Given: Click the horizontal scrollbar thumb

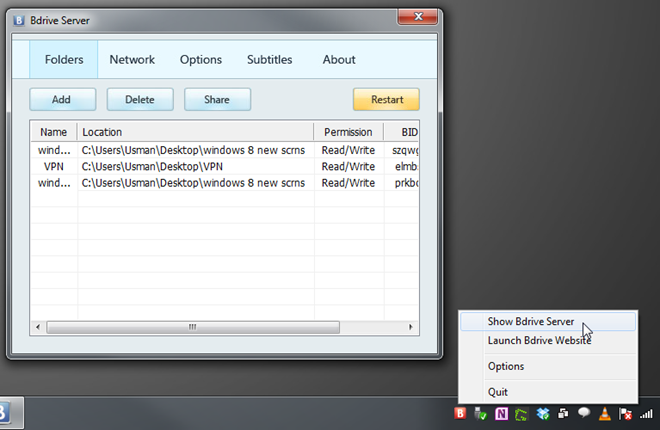Looking at the screenshot, I should (193, 327).
